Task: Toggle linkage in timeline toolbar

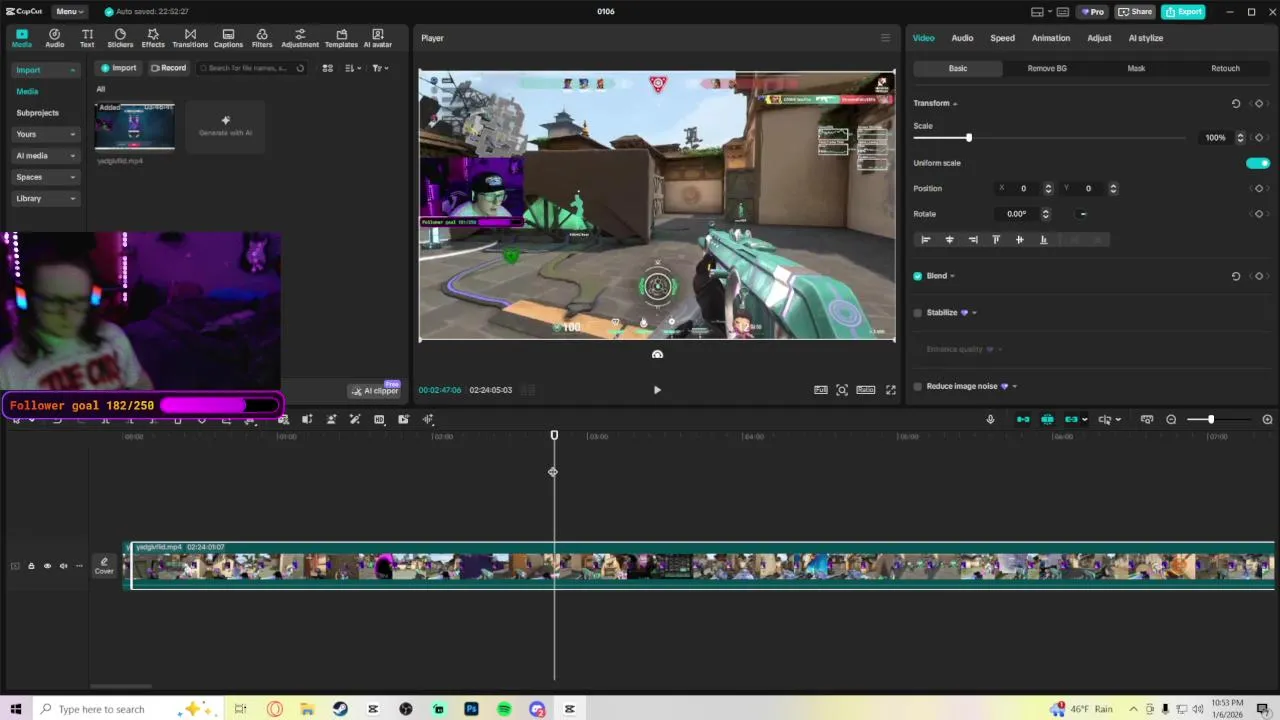Action: coord(1071,419)
